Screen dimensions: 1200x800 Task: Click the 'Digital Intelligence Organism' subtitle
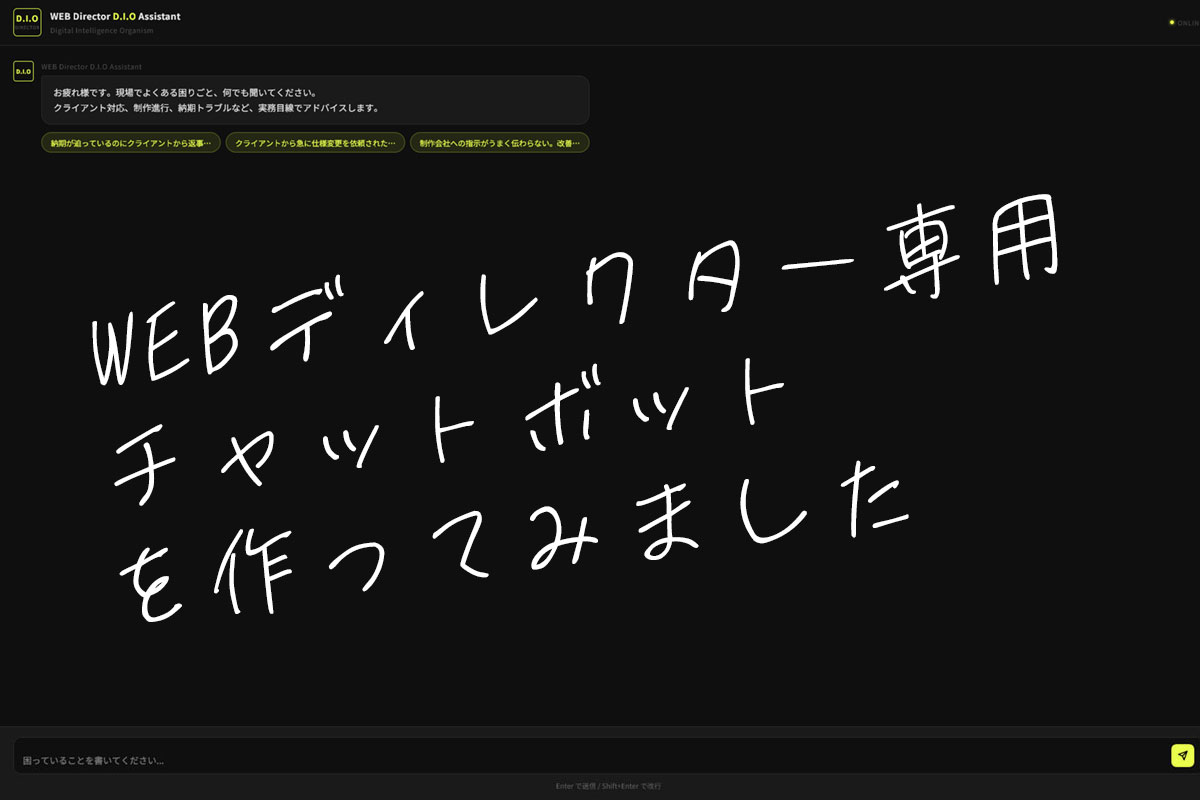pos(101,31)
